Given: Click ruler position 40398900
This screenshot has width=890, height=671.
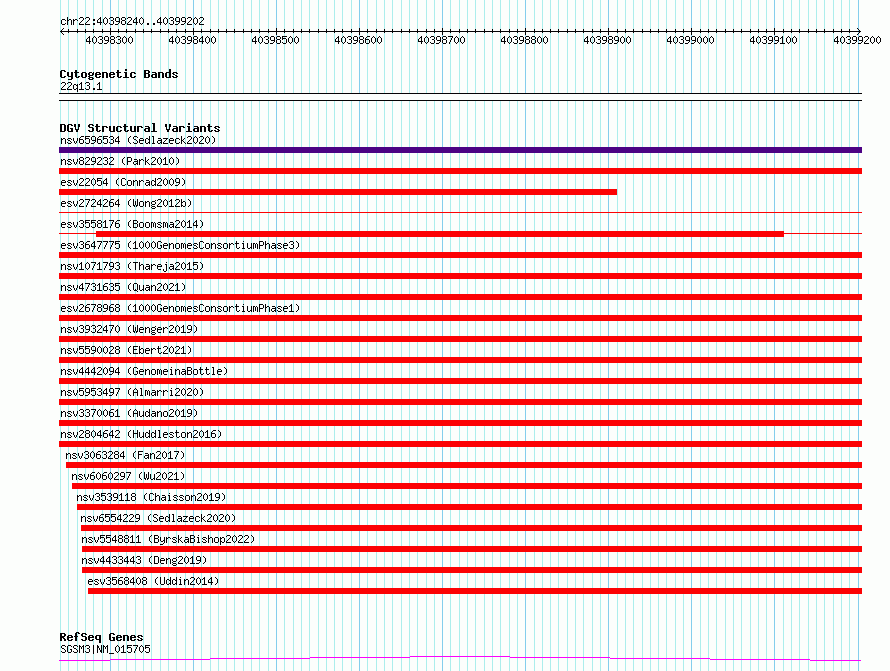Looking at the screenshot, I should click(607, 40).
